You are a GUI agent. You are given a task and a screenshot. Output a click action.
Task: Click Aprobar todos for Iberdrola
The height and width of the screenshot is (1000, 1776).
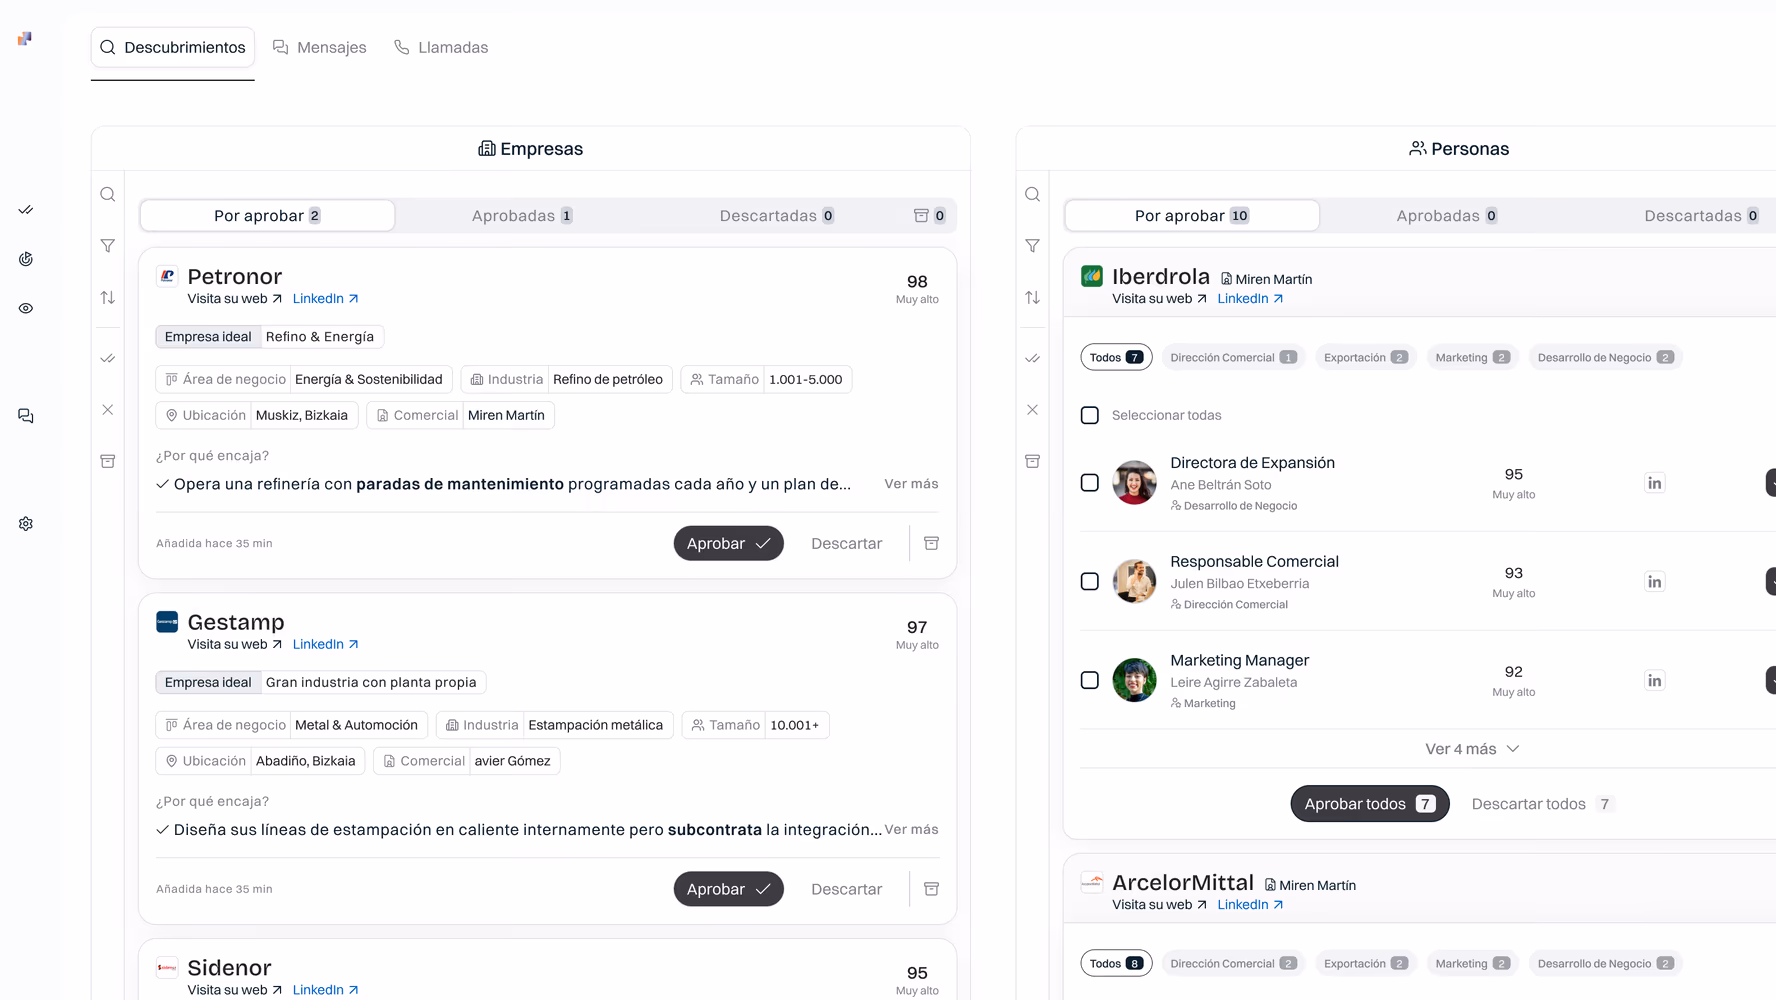point(1370,804)
